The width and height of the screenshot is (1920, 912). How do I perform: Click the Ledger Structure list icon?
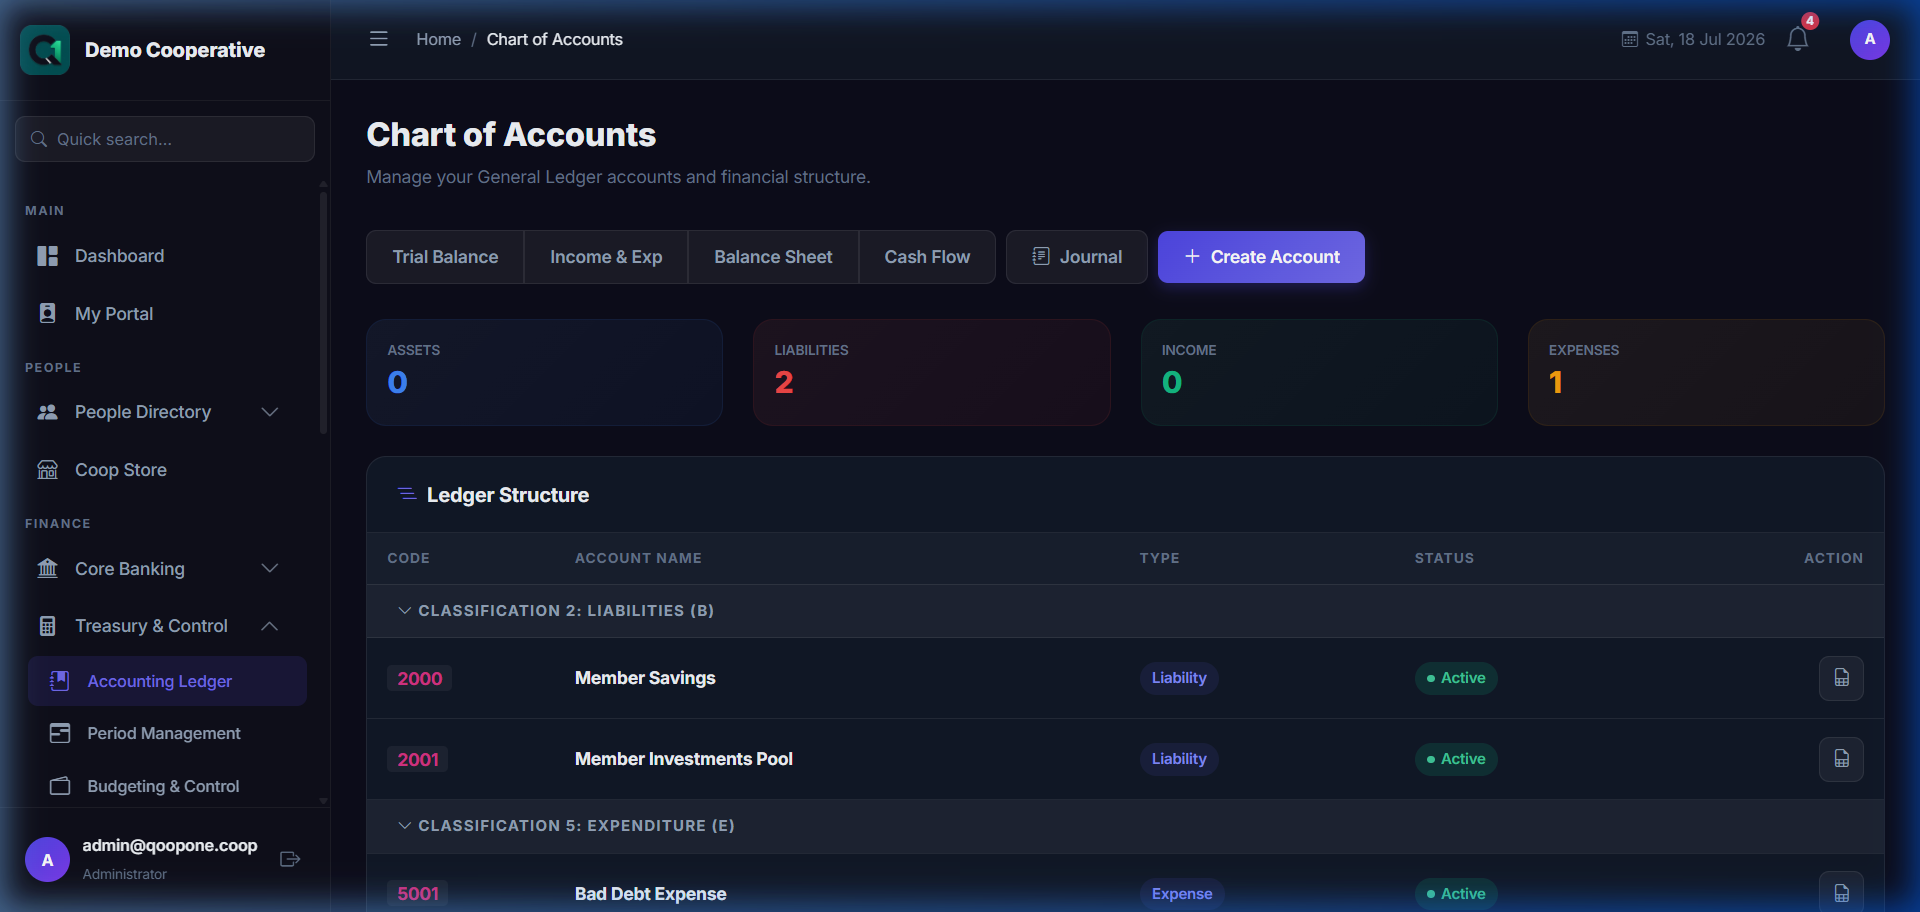pos(407,494)
